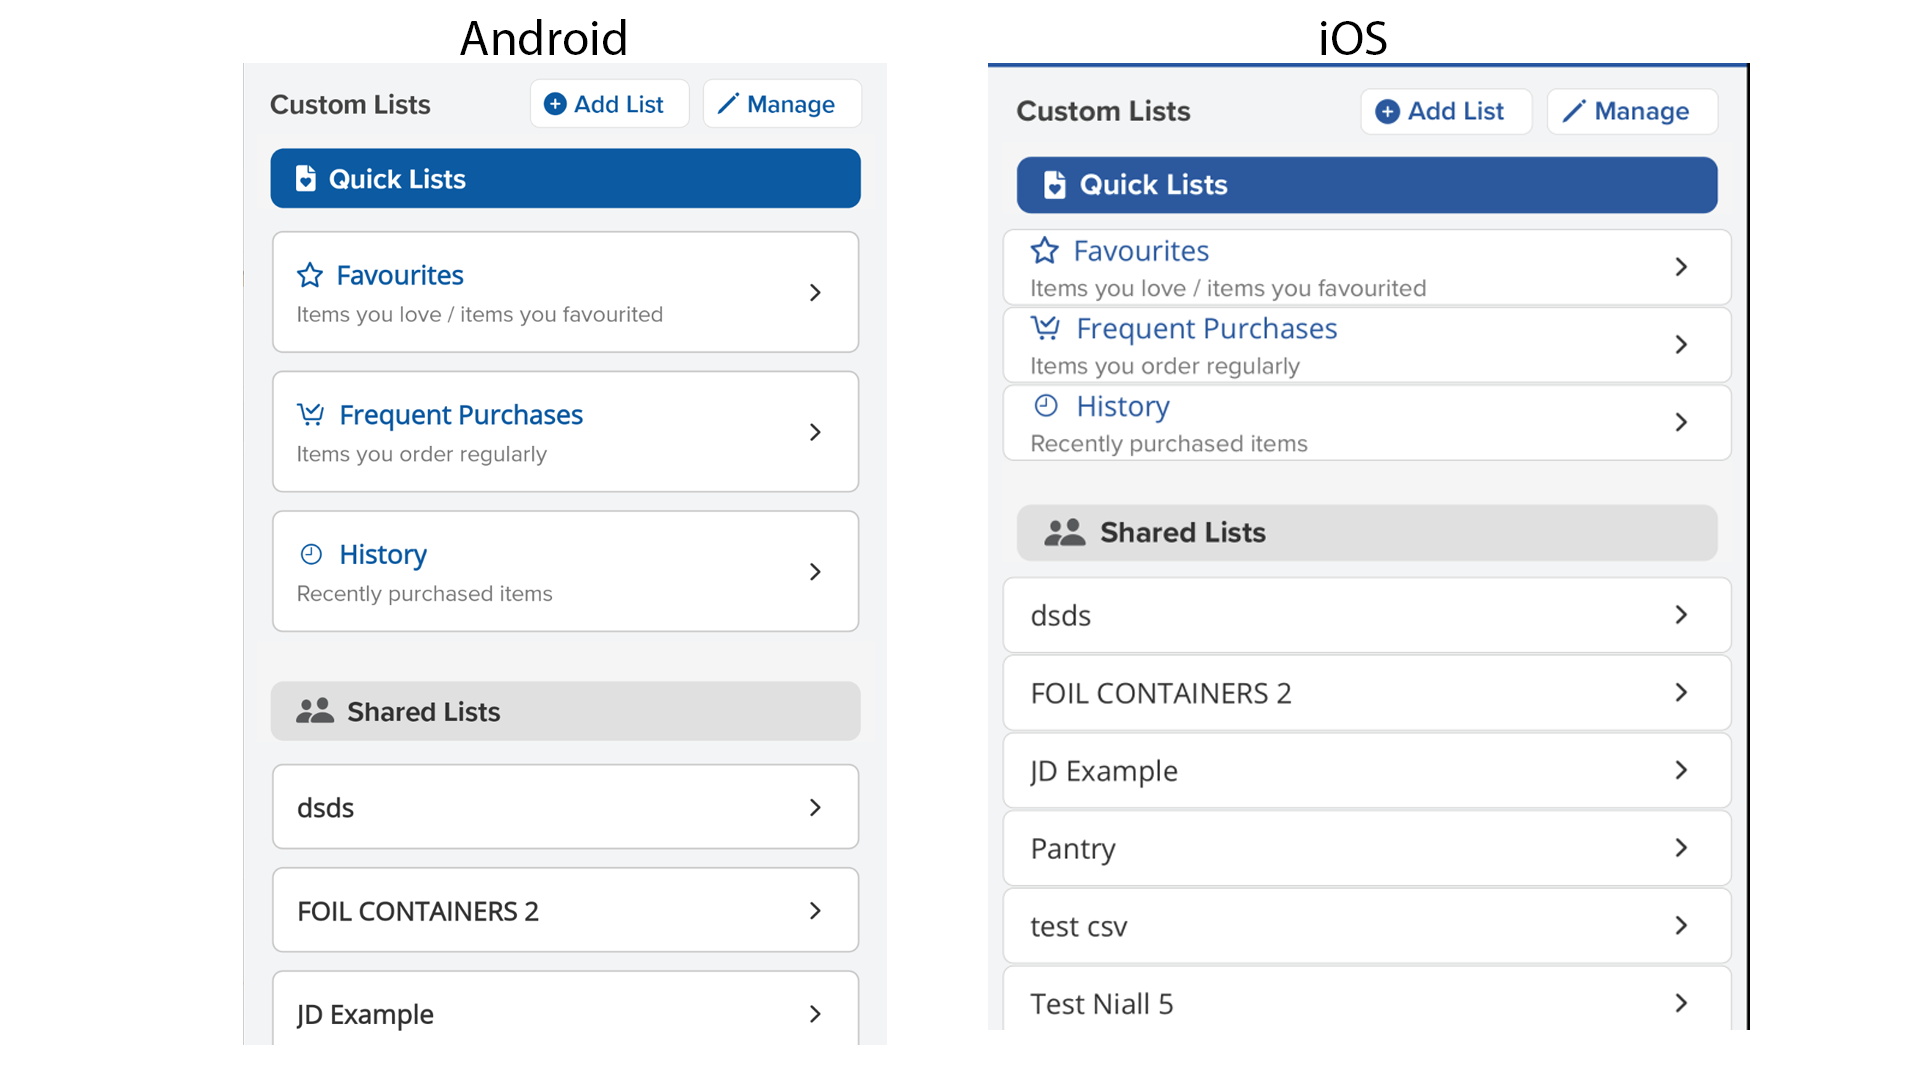The height and width of the screenshot is (1080, 1920).
Task: Expand the Android Favourites chevron arrow
Action: [815, 293]
